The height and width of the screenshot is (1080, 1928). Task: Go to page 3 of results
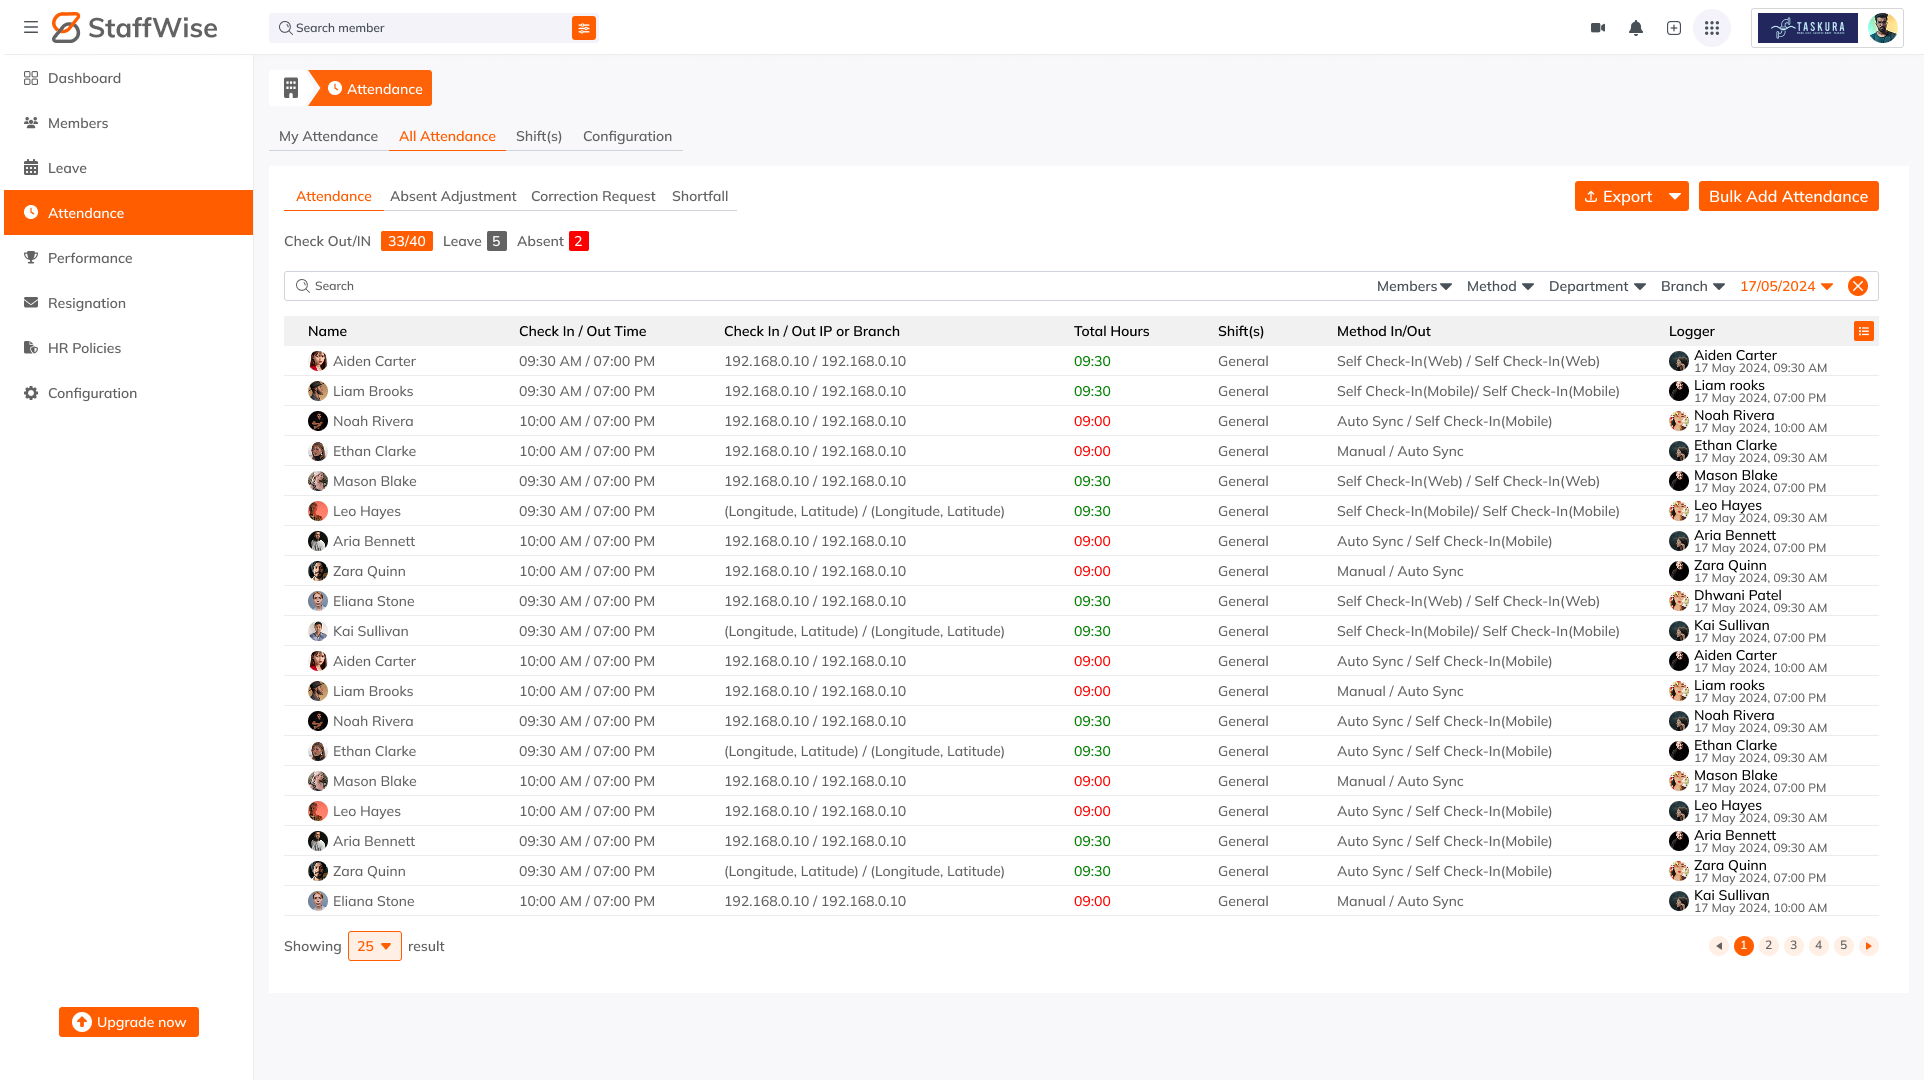click(1794, 946)
